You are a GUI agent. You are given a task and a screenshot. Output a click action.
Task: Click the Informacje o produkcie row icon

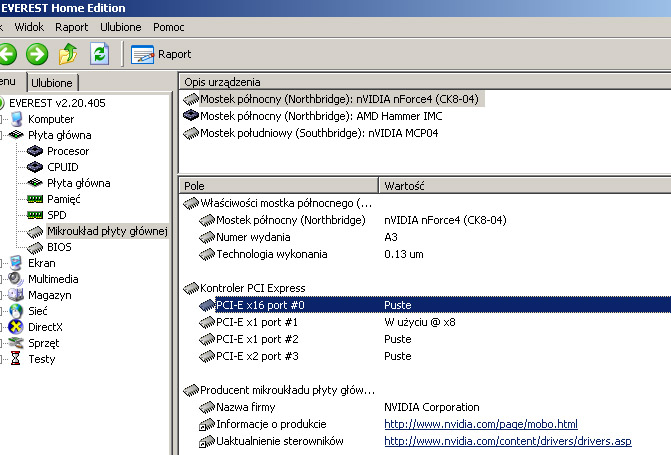pos(207,425)
